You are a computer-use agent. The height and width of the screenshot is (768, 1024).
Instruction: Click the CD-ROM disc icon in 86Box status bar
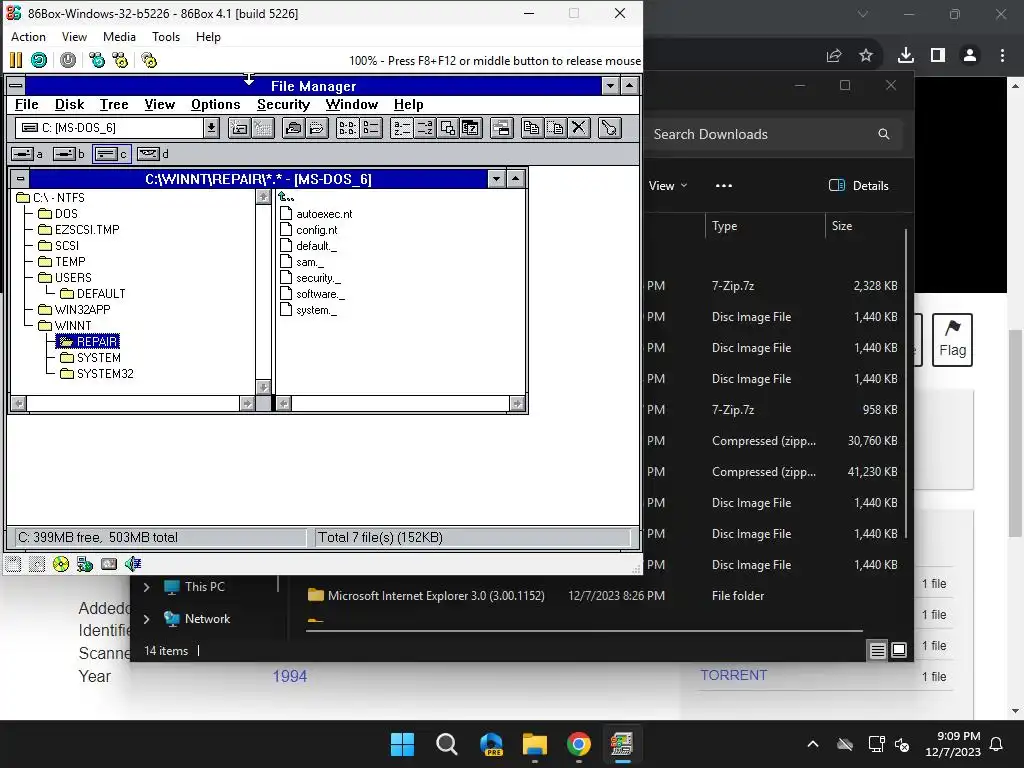point(61,564)
